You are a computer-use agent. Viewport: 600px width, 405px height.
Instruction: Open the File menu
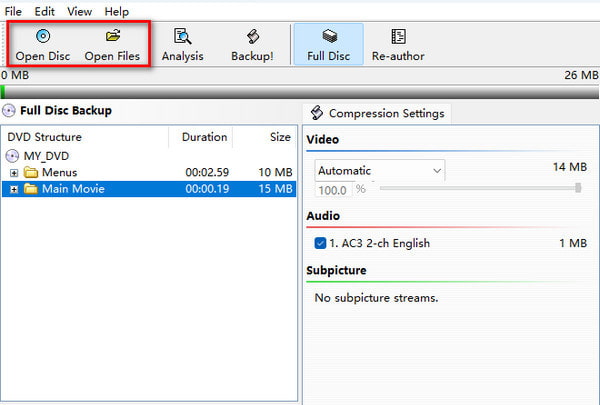click(x=13, y=11)
